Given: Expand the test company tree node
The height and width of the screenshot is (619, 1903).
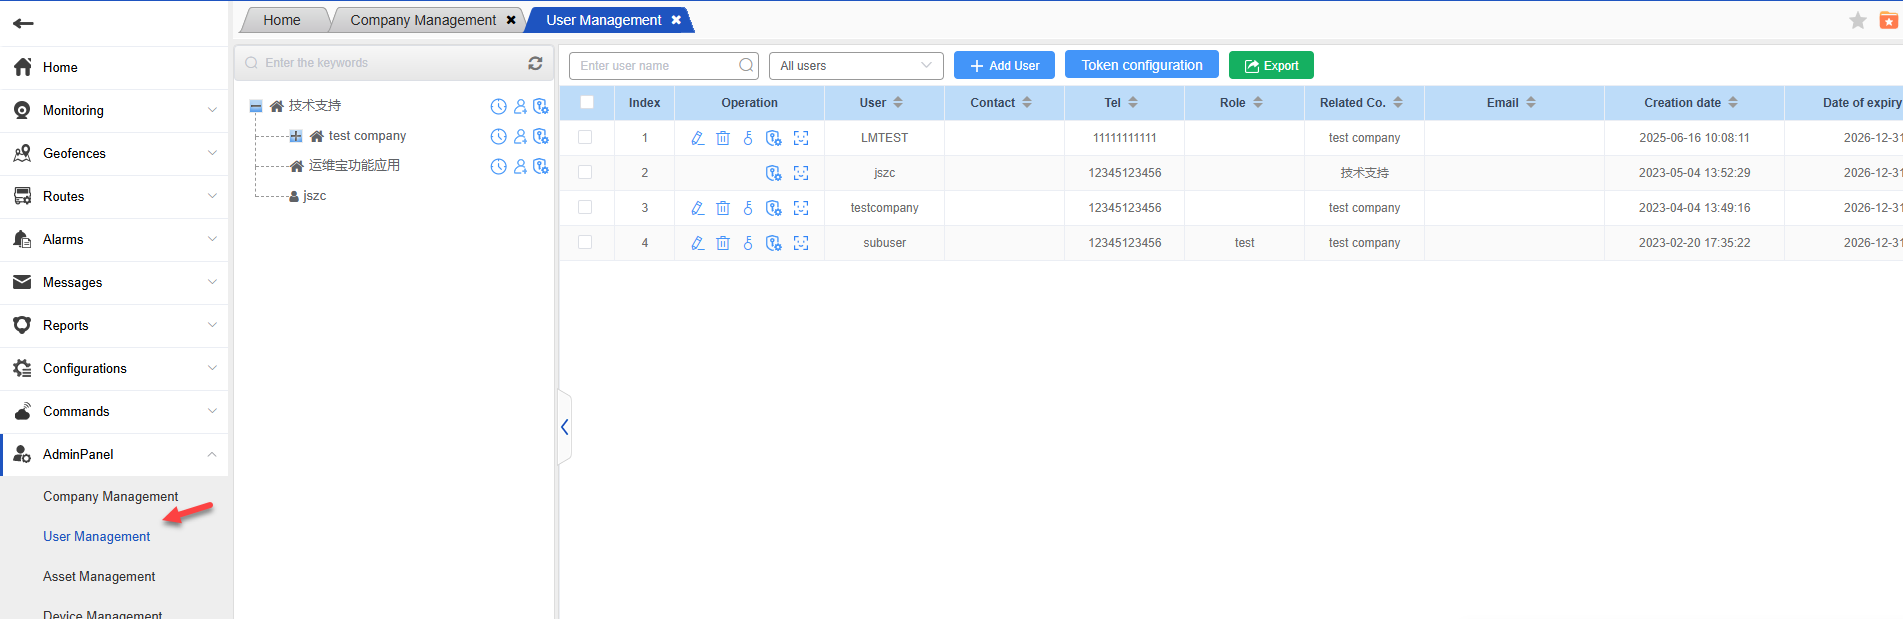Looking at the screenshot, I should (296, 136).
